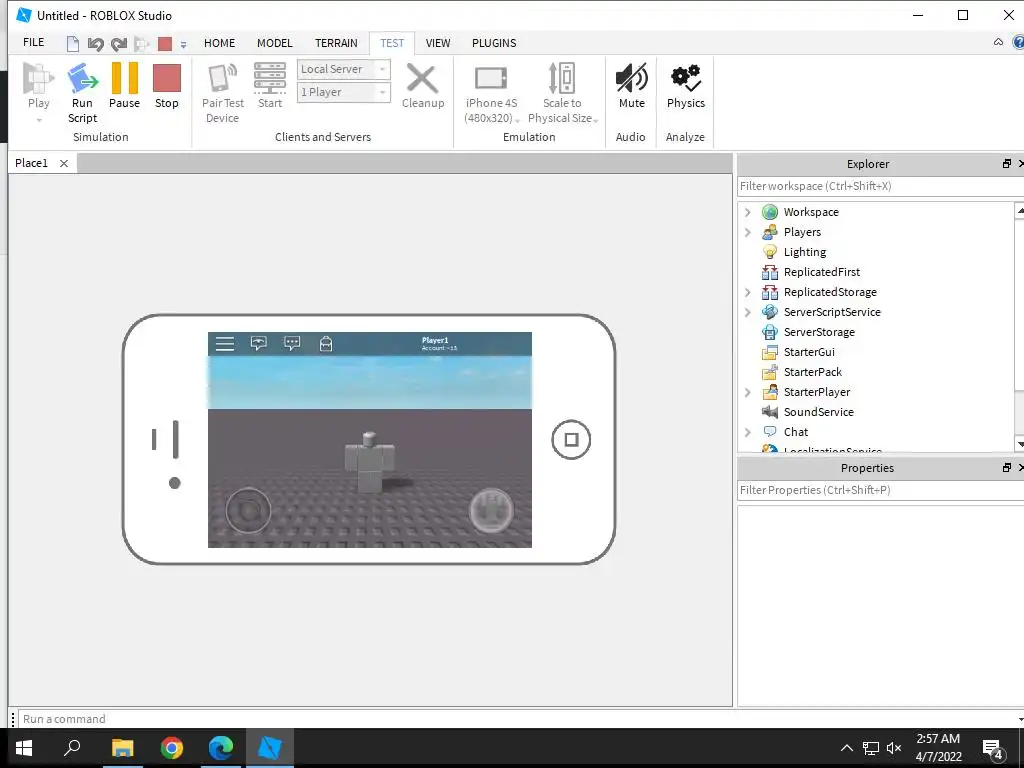This screenshot has width=1024, height=768.
Task: Click the emulated phone home button
Action: pyautogui.click(x=571, y=440)
